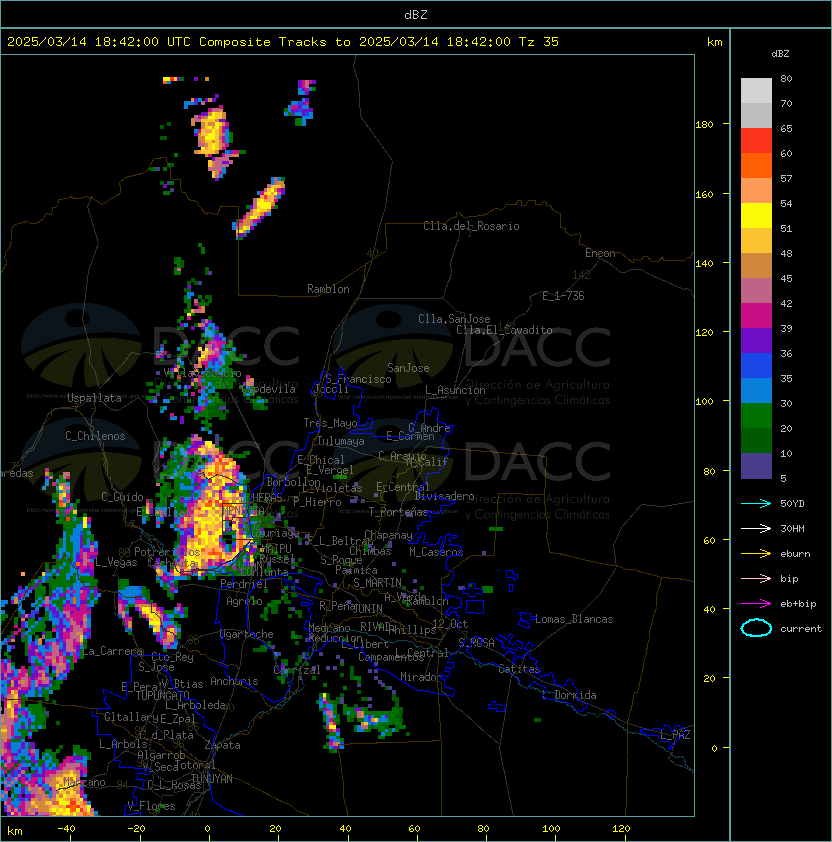Click the '-20' horizontal axis tick label
Screen dimensions: 832x842
136,829
